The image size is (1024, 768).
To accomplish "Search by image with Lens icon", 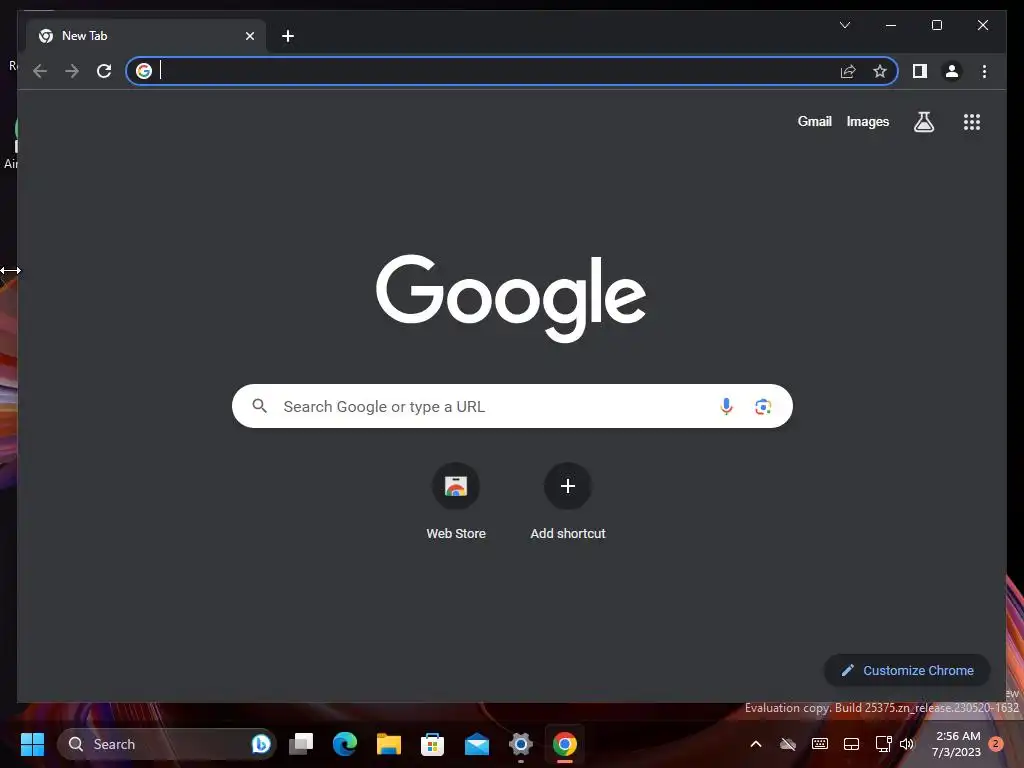I will (x=763, y=407).
